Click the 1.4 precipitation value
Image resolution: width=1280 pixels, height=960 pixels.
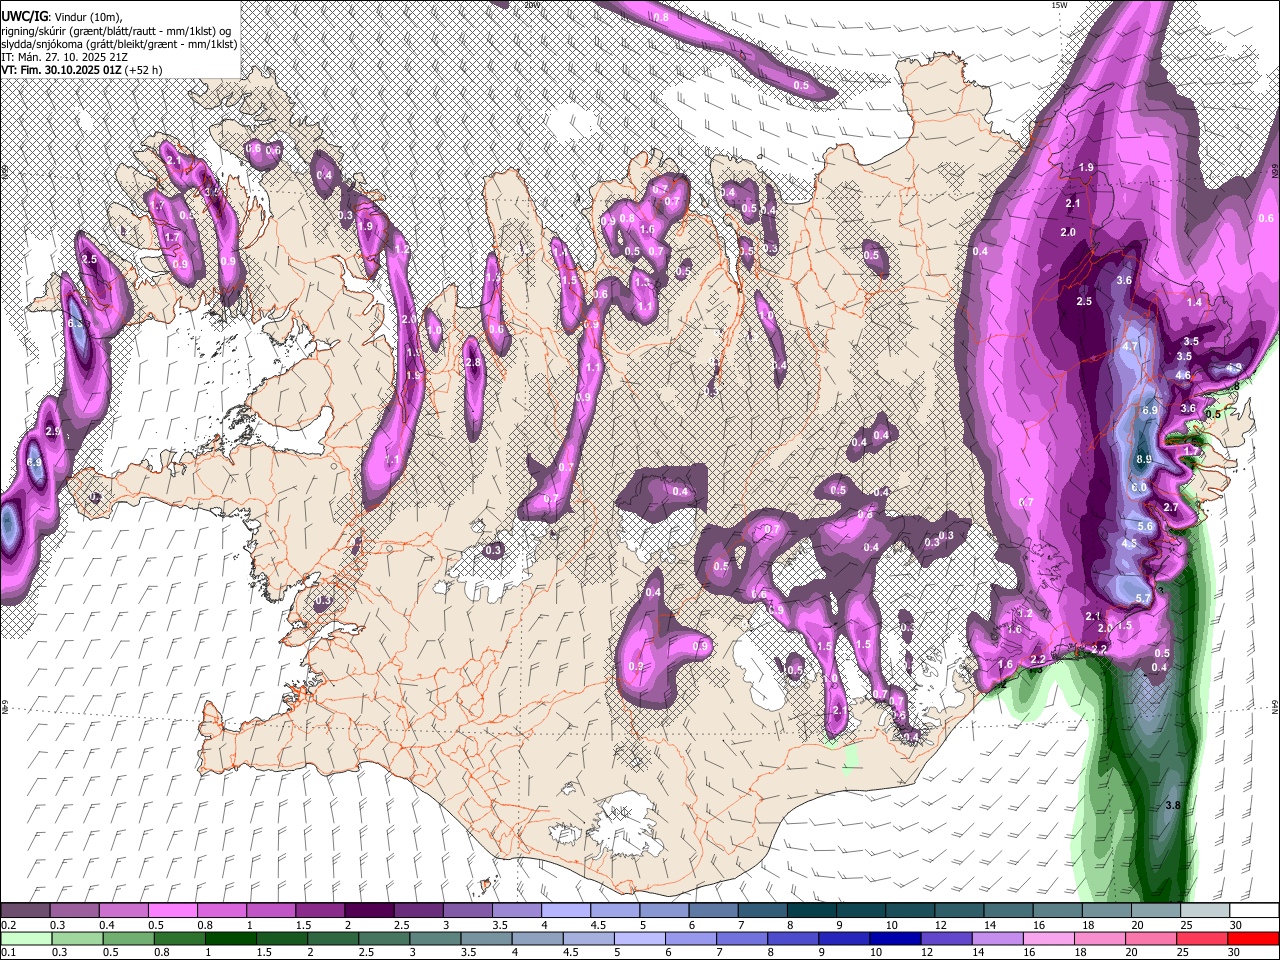[x=1194, y=302]
